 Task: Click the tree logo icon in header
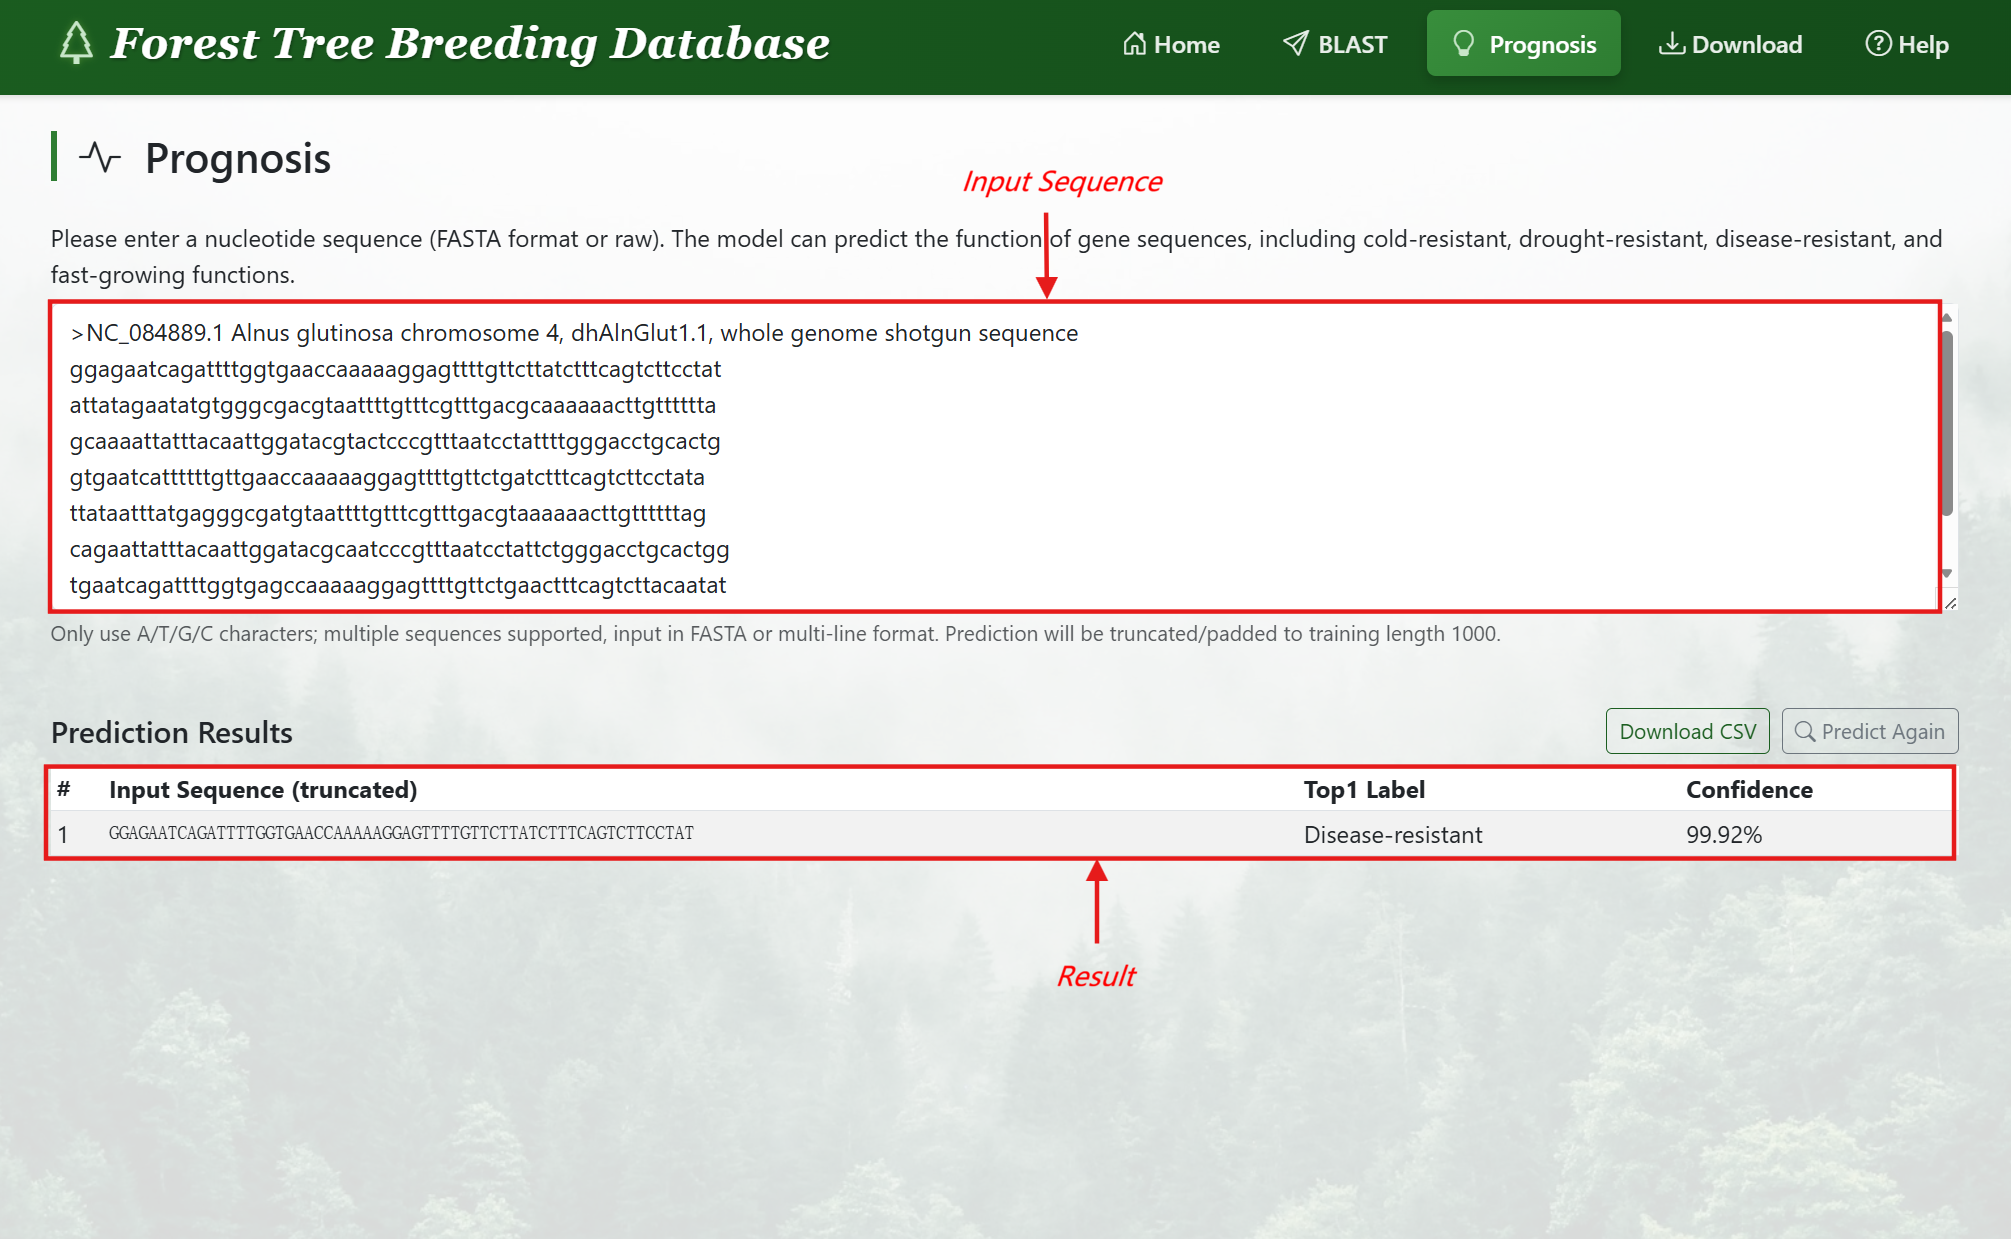click(76, 43)
